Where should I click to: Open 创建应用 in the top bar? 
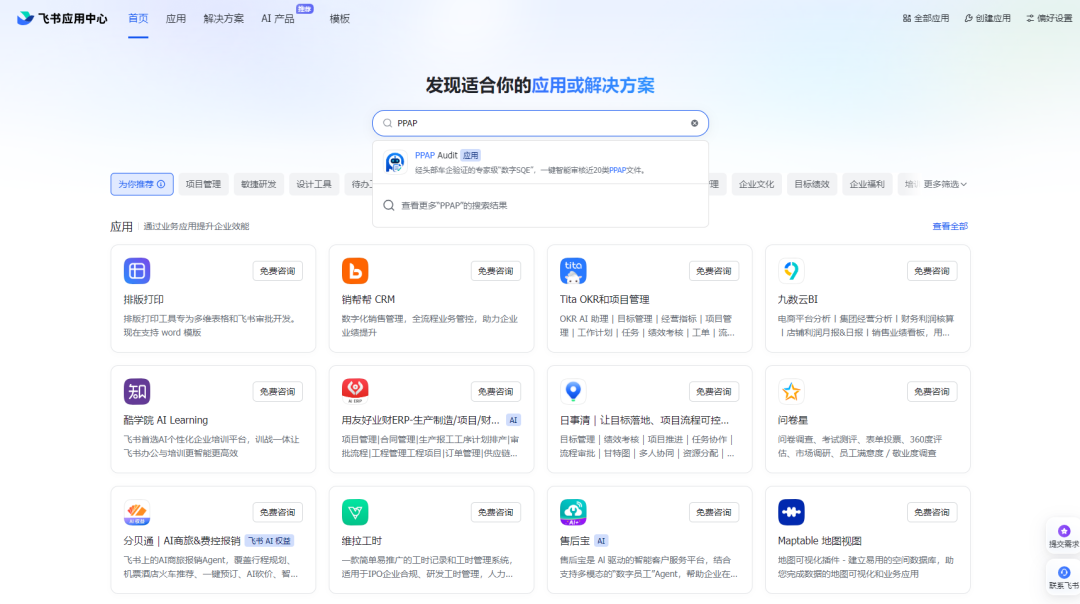(x=987, y=19)
